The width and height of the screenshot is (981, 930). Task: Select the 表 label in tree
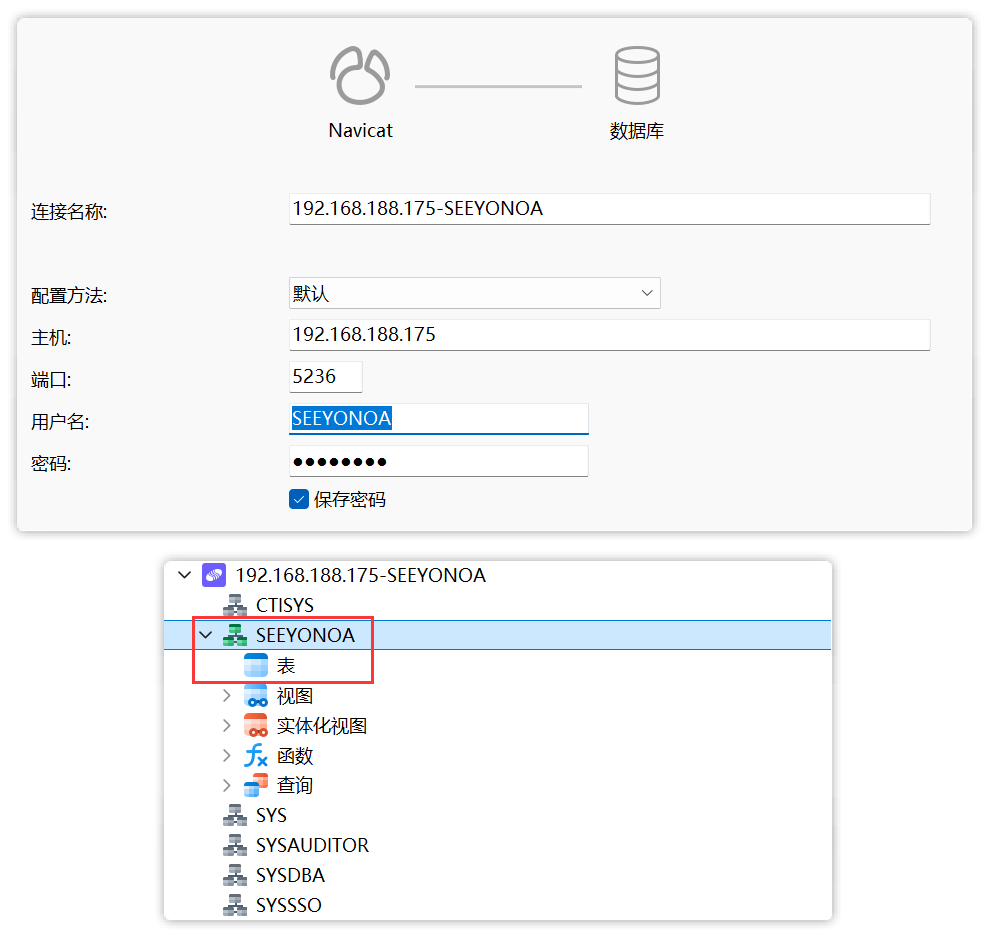(x=286, y=665)
